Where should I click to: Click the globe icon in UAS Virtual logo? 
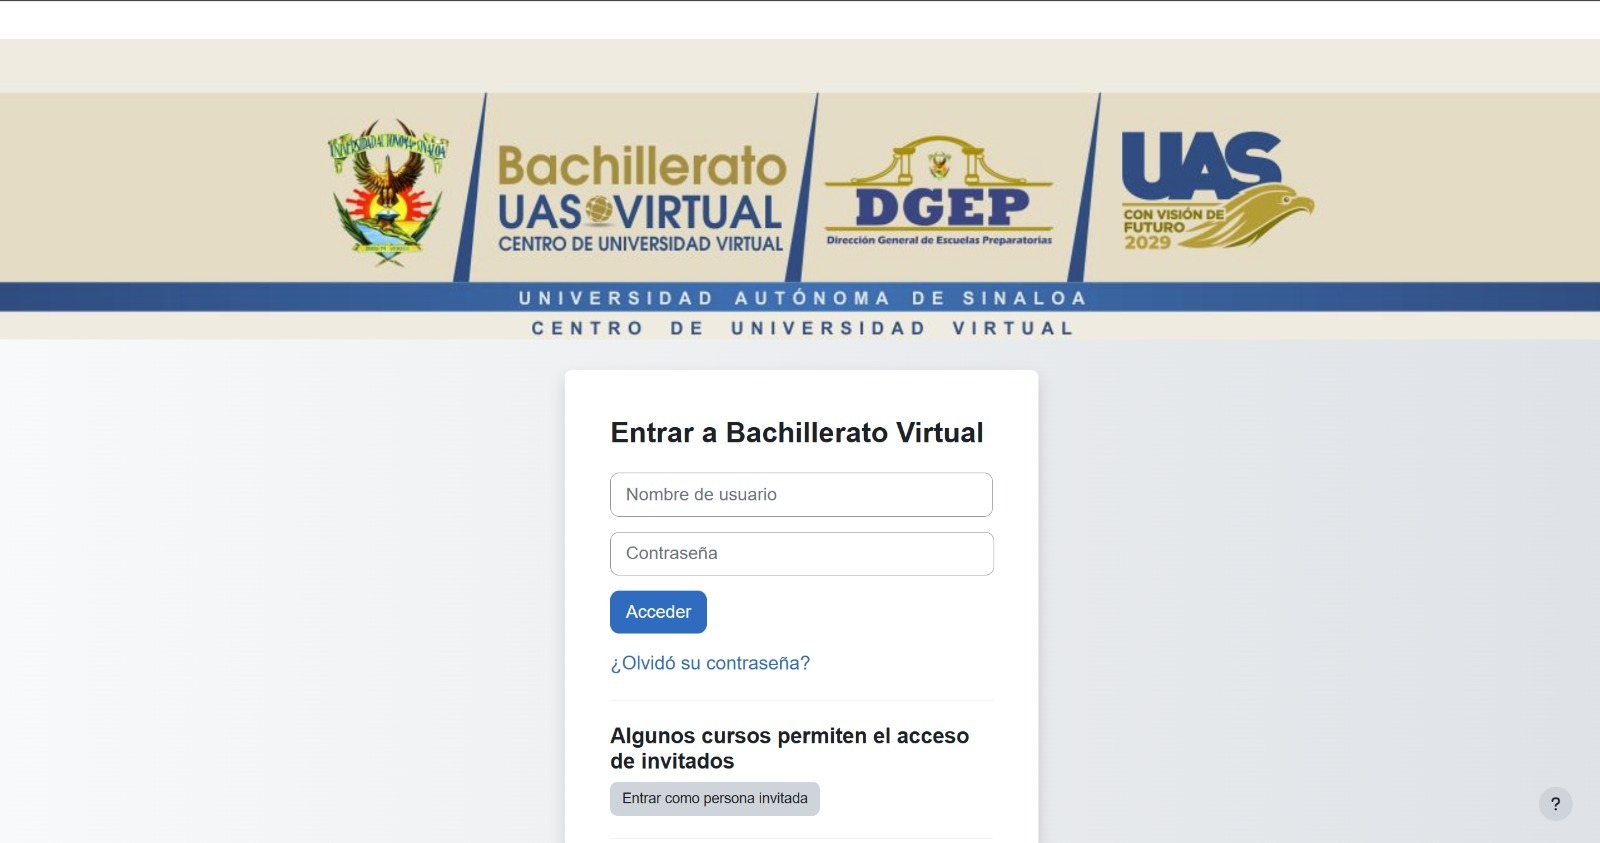coord(598,210)
